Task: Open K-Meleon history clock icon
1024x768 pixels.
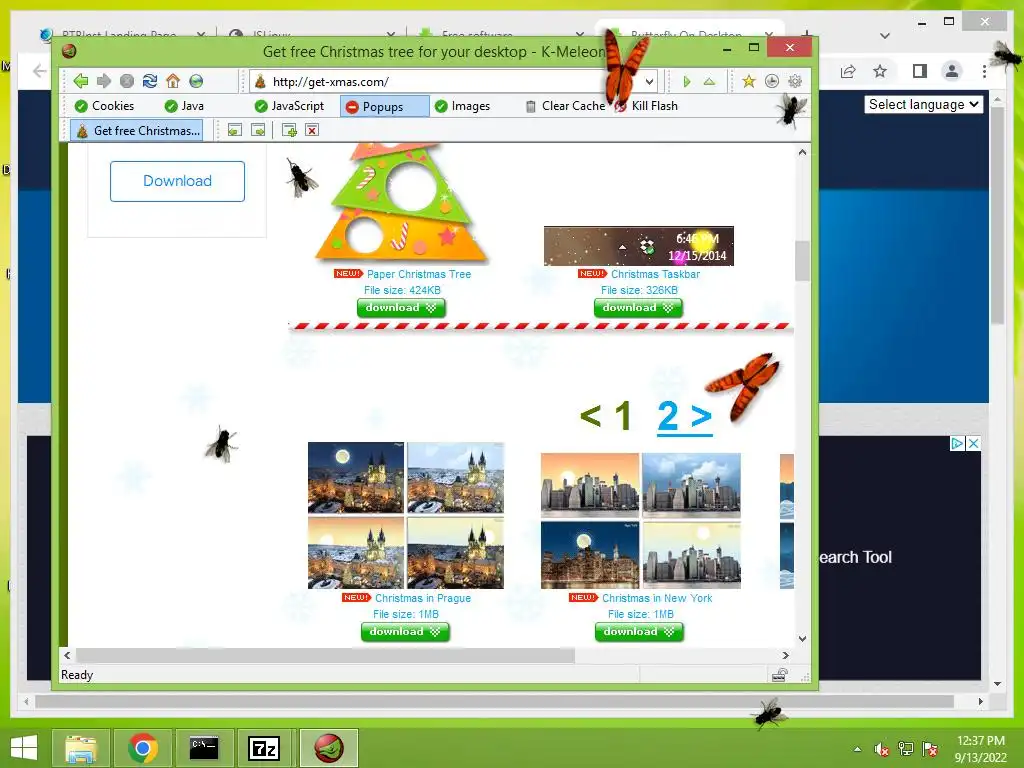Action: click(x=771, y=81)
